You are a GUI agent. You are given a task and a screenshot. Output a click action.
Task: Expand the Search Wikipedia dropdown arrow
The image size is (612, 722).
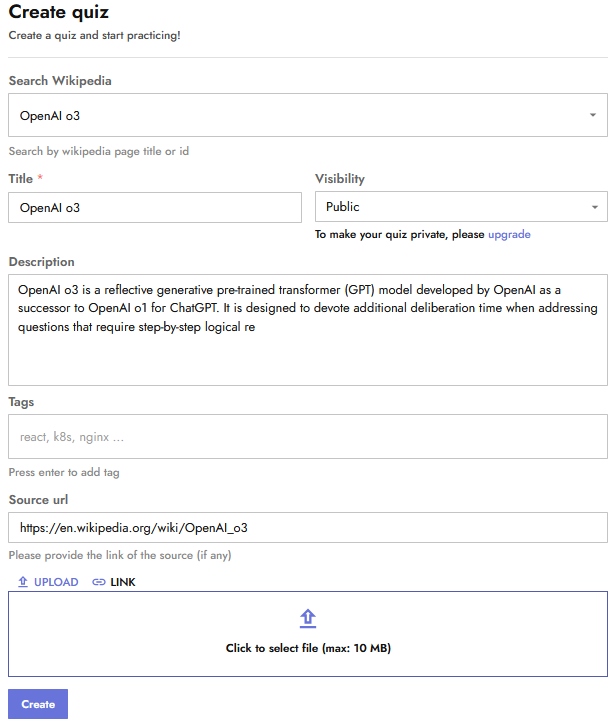592,116
